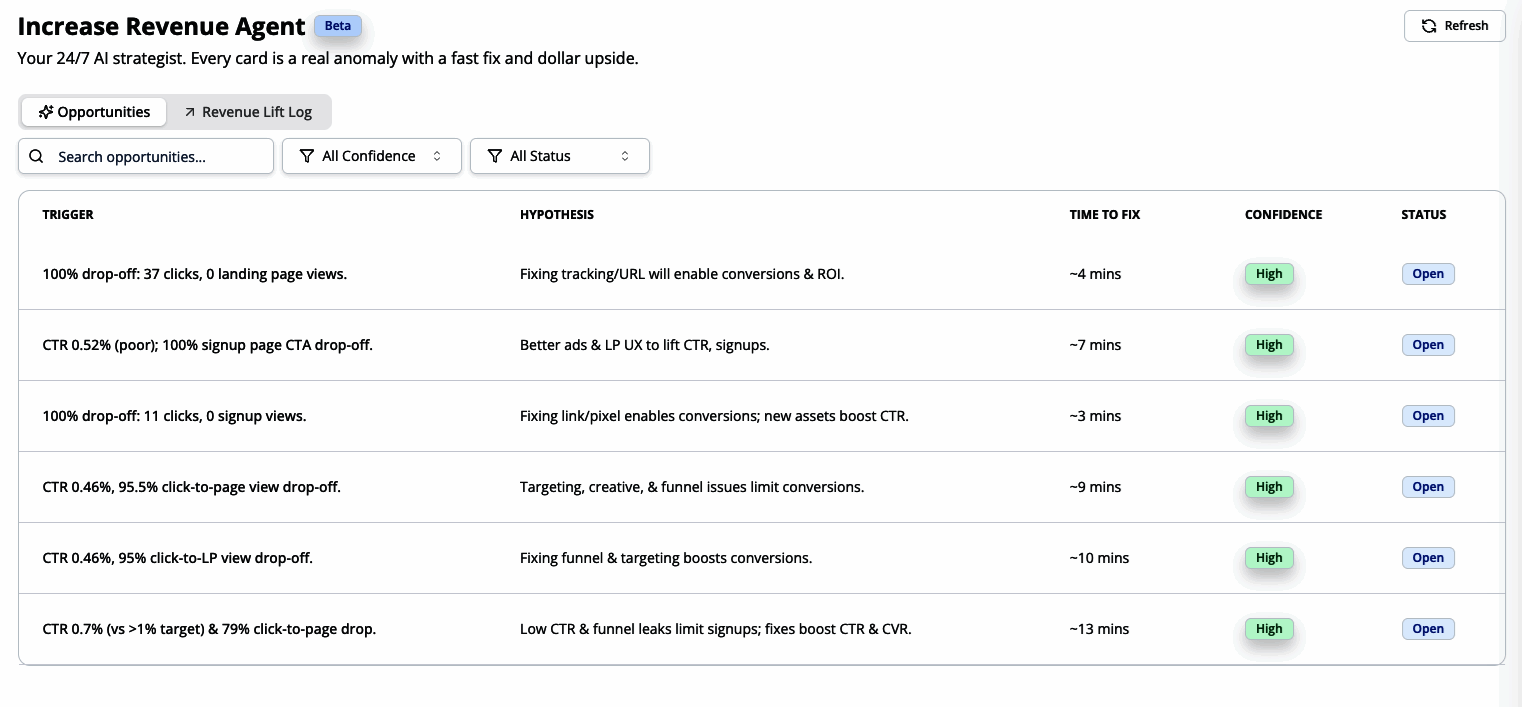The image size is (1522, 707).
Task: Click High confidence badge for ~3 mins row
Action: tap(1268, 416)
